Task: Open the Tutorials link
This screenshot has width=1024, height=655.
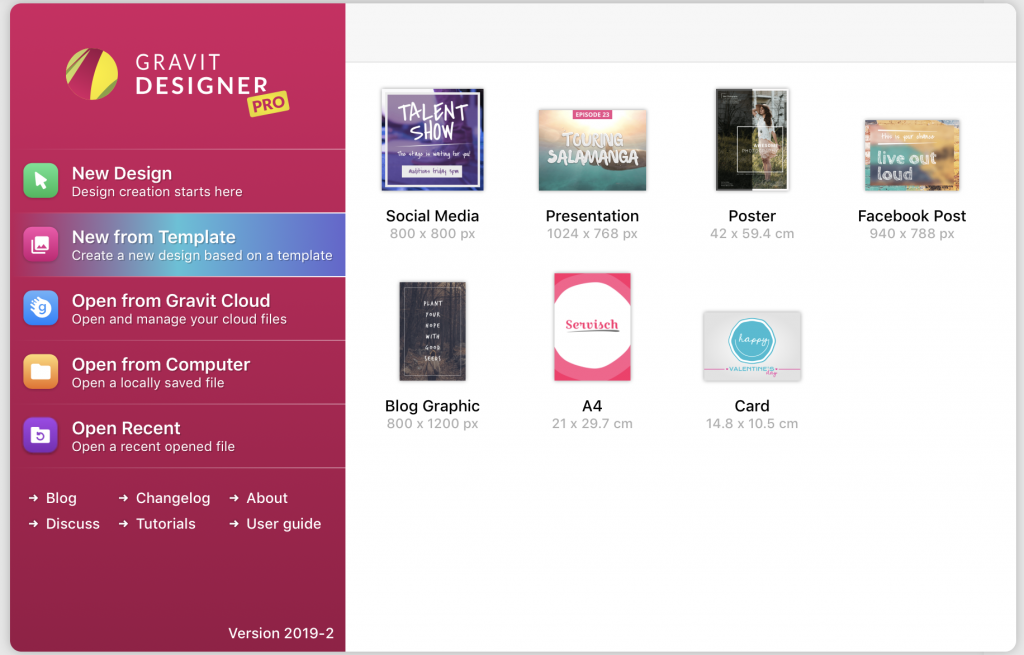Action: [157, 524]
